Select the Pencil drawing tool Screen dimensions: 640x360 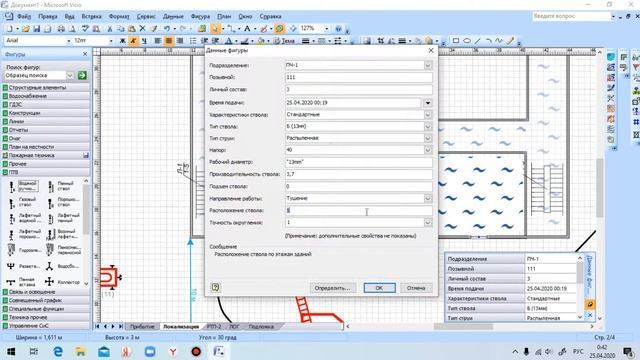510,41
